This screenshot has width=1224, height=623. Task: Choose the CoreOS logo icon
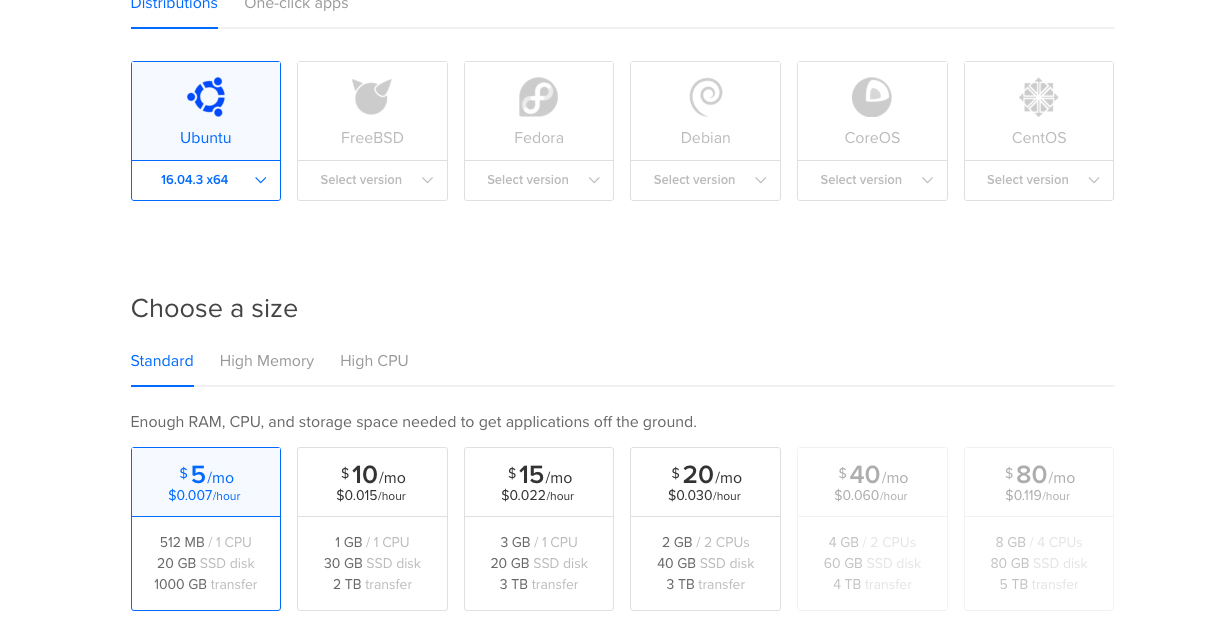(x=872, y=97)
